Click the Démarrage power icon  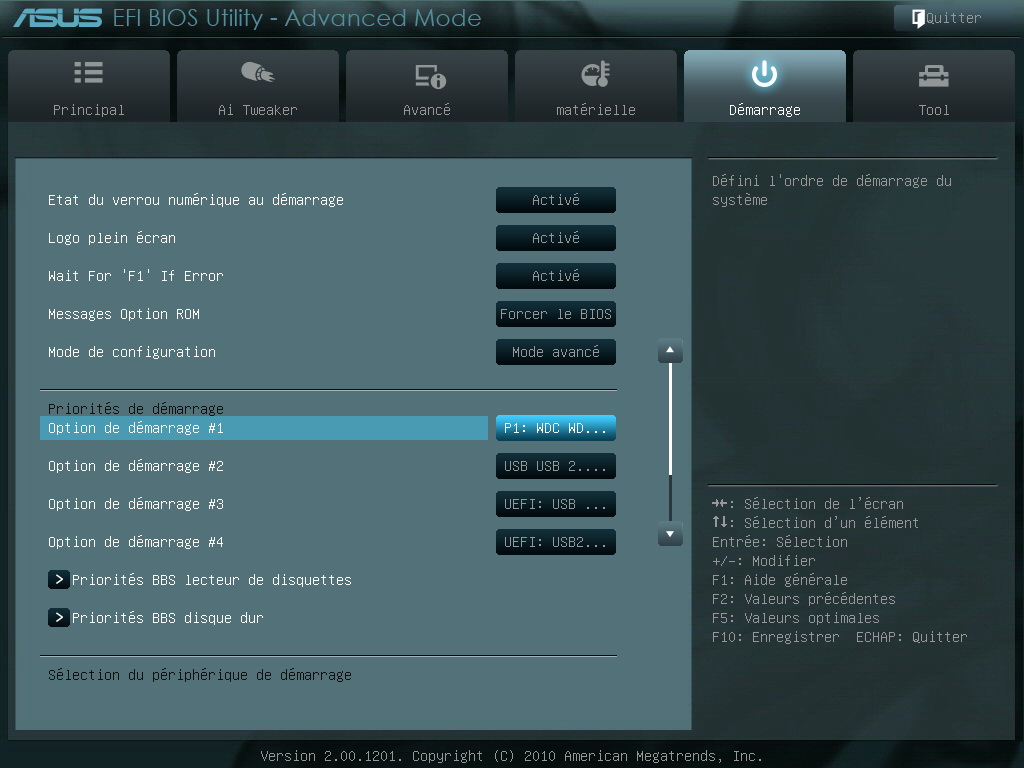coord(764,74)
